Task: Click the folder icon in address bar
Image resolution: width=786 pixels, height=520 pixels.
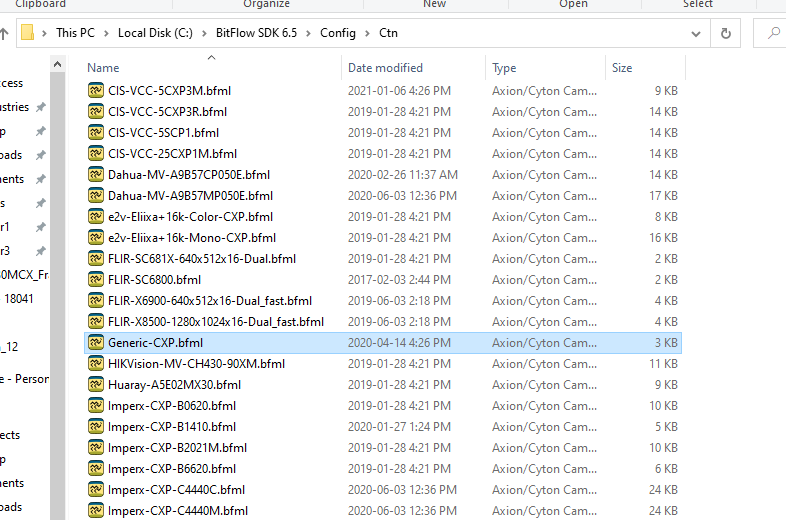Action: 28,33
